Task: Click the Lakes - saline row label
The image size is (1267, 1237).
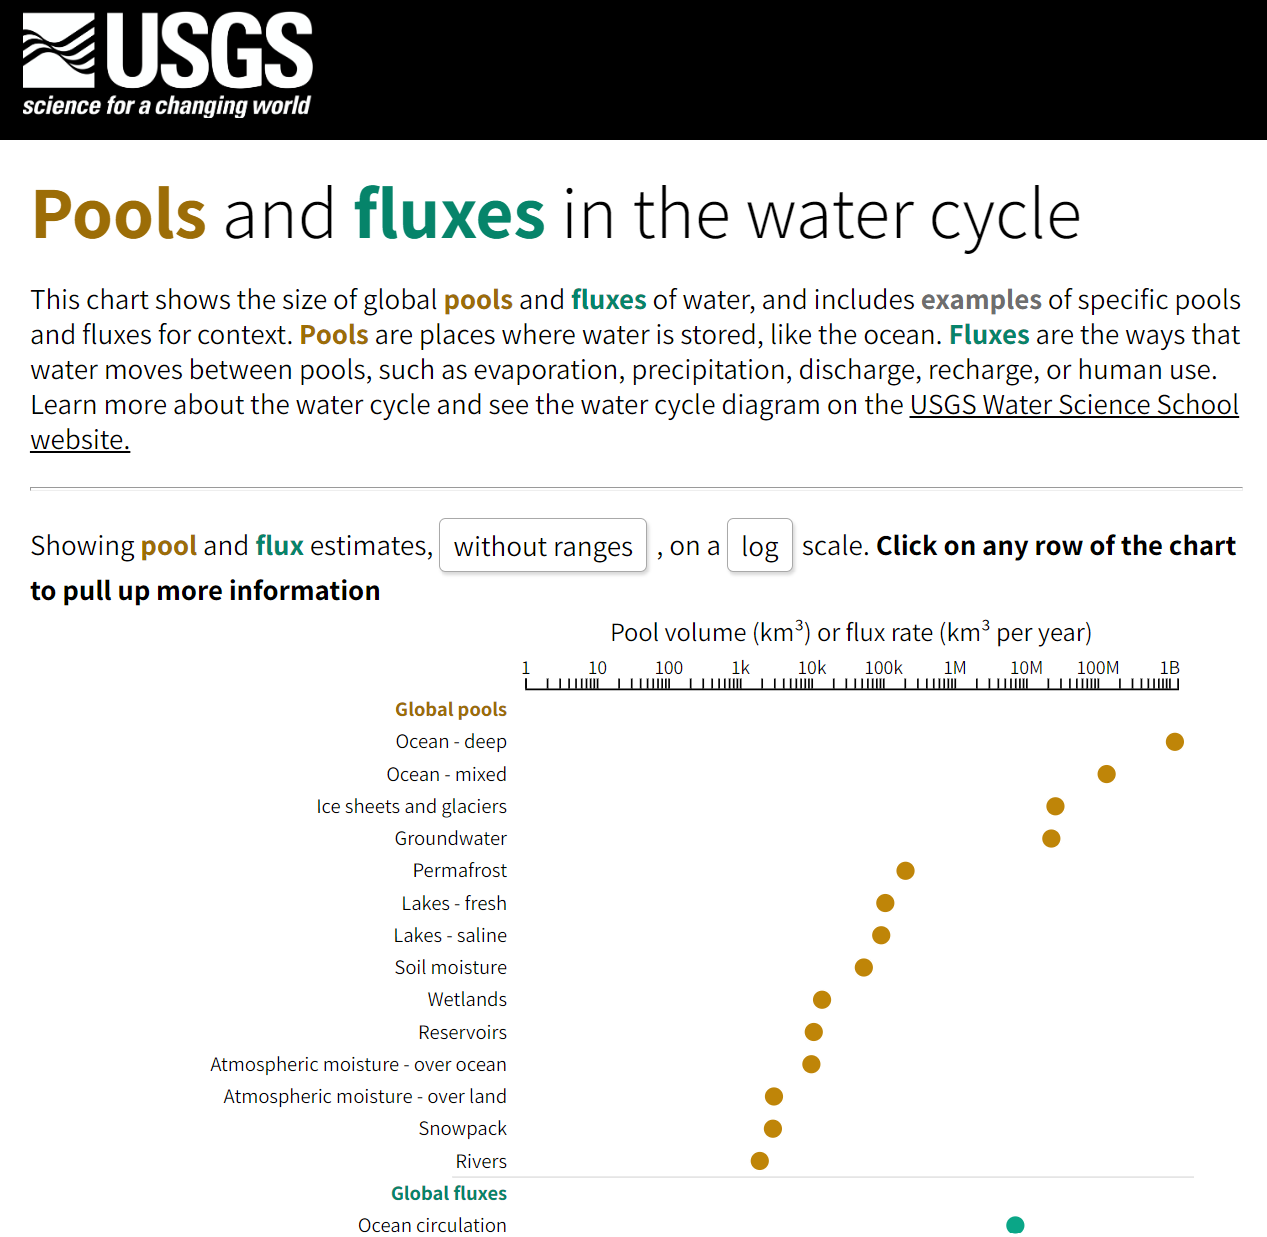Action: click(450, 935)
